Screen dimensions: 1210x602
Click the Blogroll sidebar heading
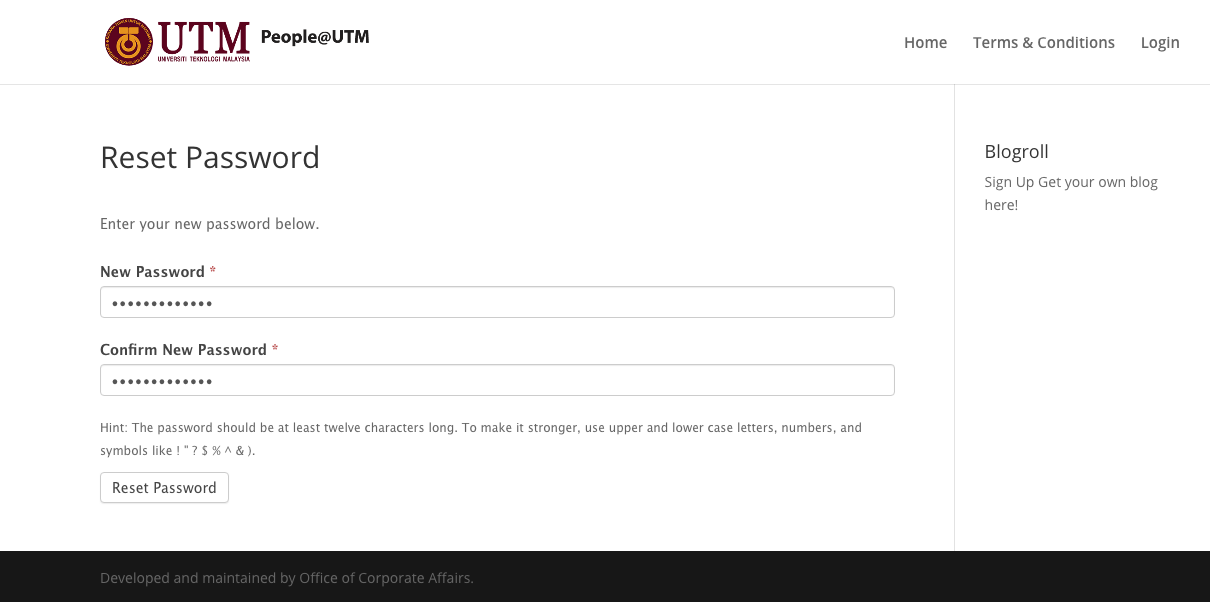1016,151
